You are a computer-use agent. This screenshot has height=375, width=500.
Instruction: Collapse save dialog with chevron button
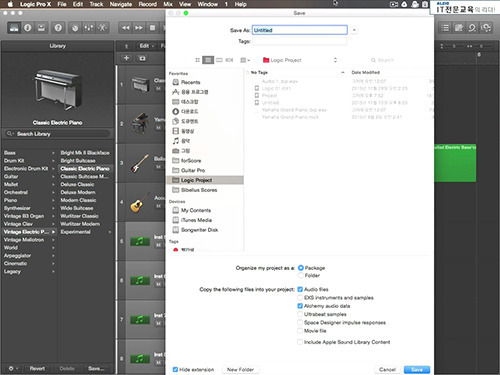coord(354,30)
